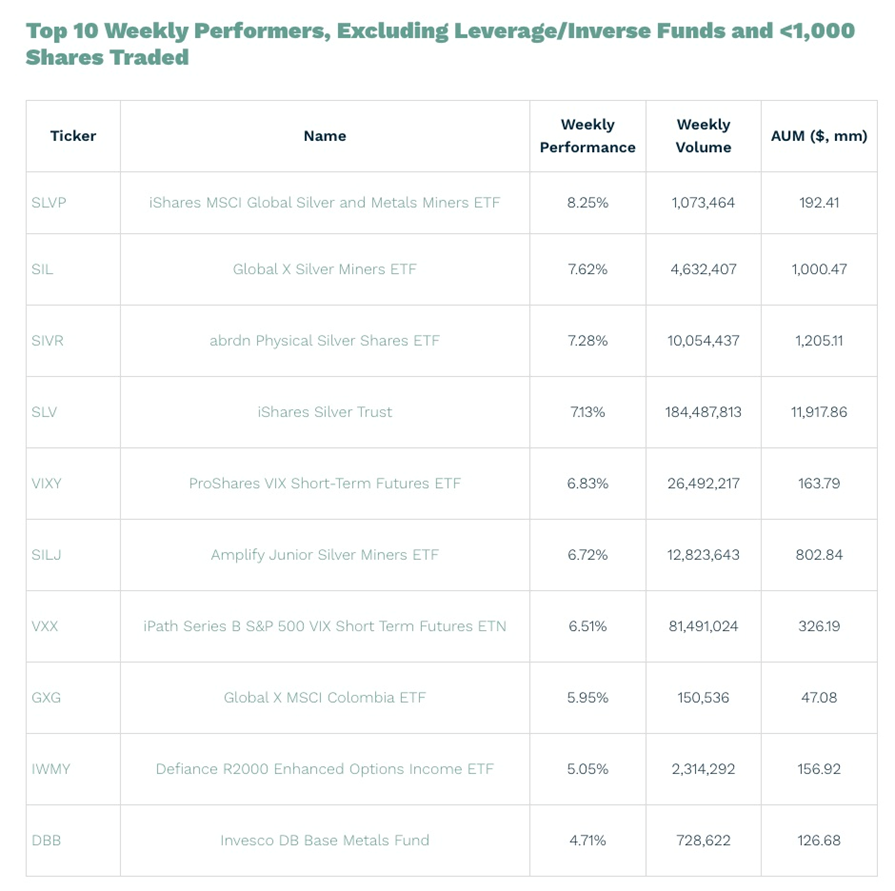895x891 pixels.
Task: Click the AUM ($, mm) column header
Action: point(818,136)
